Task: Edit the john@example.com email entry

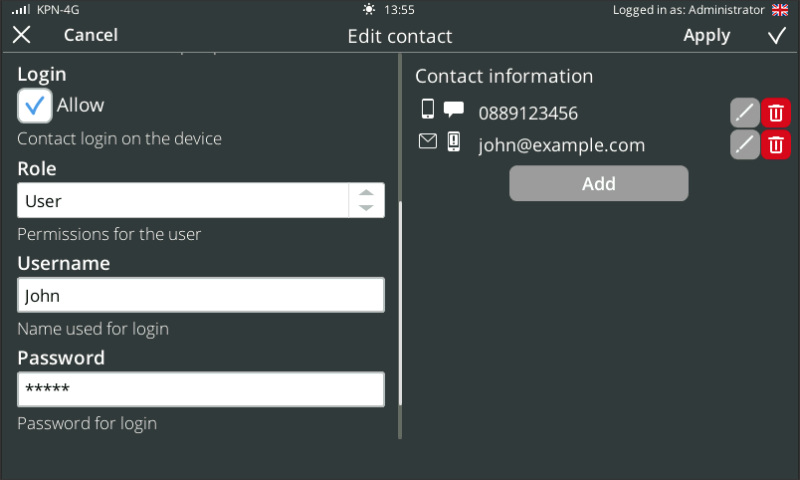Action: tap(745, 145)
